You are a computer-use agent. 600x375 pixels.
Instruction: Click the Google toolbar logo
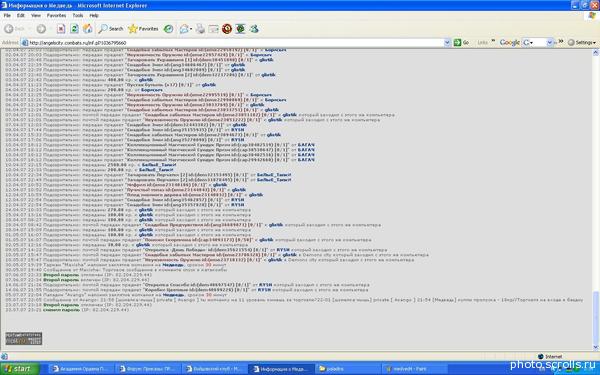point(510,43)
